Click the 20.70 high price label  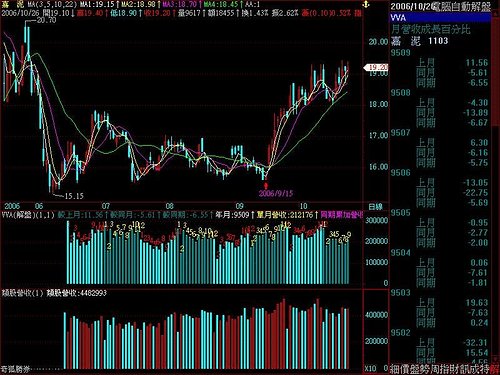pos(46,20)
